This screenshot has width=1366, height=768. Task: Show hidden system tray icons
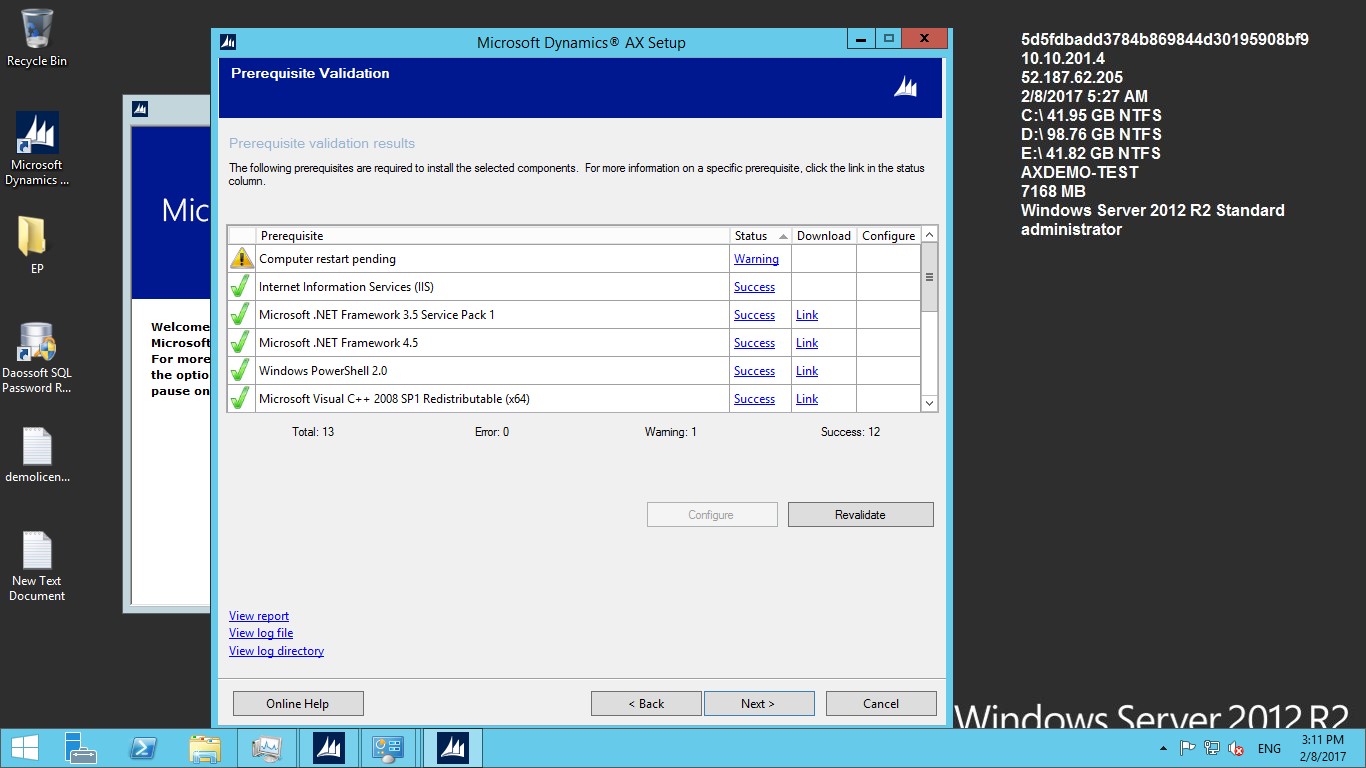point(1163,748)
